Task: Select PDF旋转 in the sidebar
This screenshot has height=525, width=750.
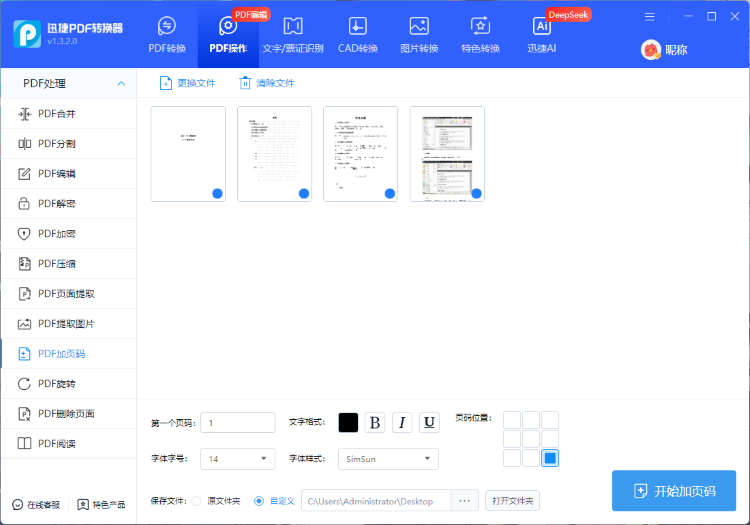Action: (56, 384)
